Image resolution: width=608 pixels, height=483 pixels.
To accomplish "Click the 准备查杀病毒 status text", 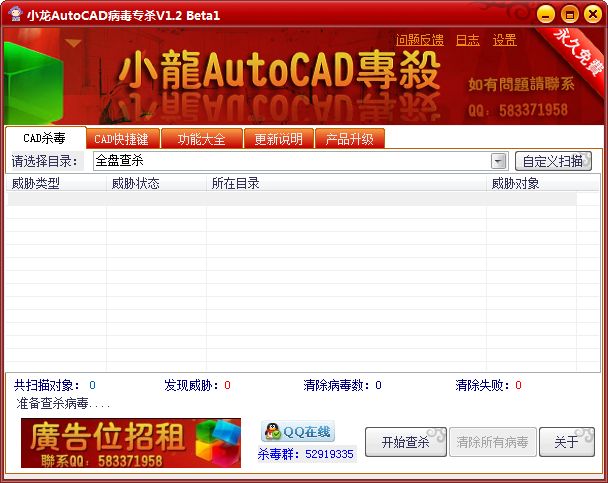I will [x=63, y=404].
